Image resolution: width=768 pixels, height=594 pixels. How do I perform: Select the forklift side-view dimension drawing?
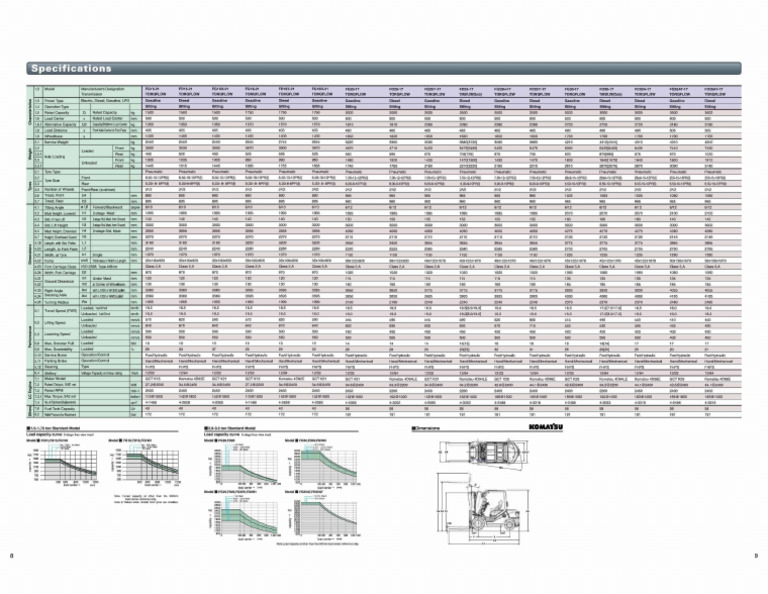(483, 509)
